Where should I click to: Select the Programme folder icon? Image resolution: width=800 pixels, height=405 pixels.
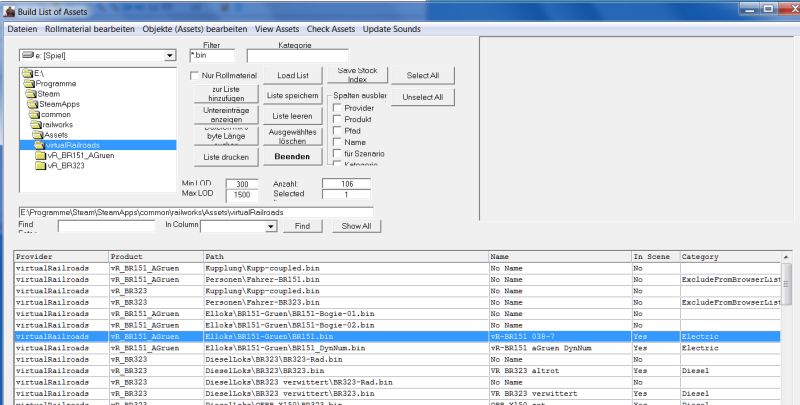(29, 83)
